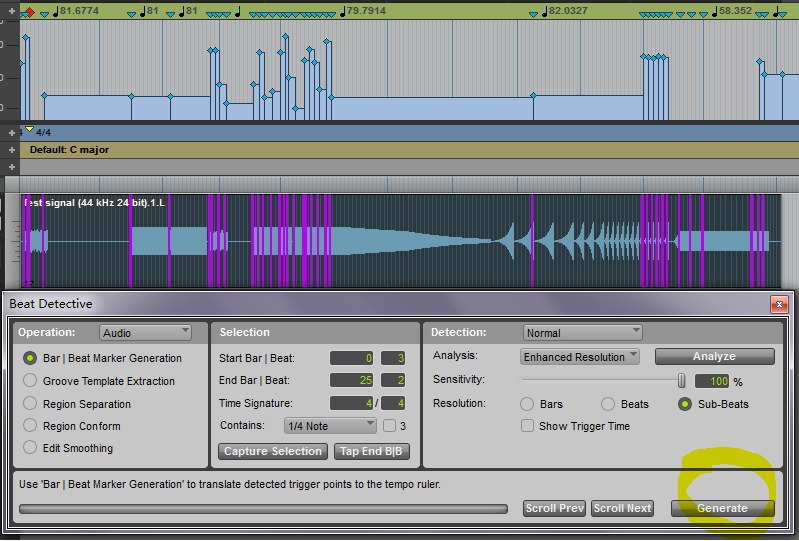This screenshot has height=541, width=799.
Task: Select the red song start marker
Action: pos(30,11)
